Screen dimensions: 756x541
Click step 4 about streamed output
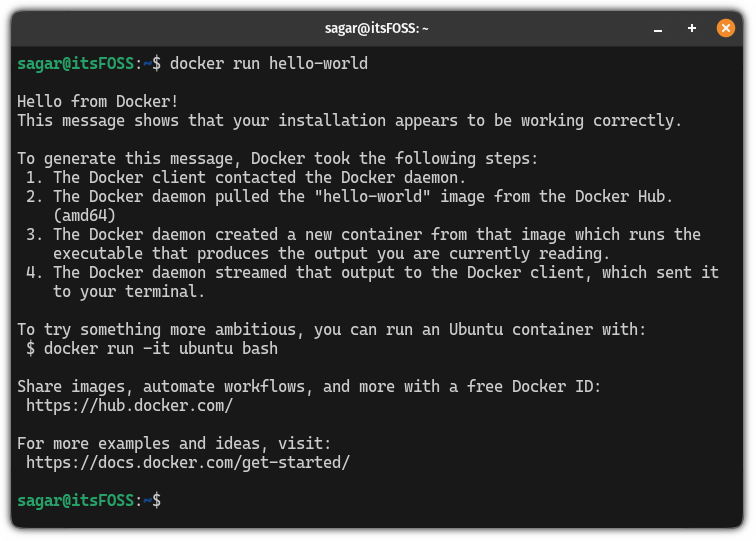tap(370, 272)
